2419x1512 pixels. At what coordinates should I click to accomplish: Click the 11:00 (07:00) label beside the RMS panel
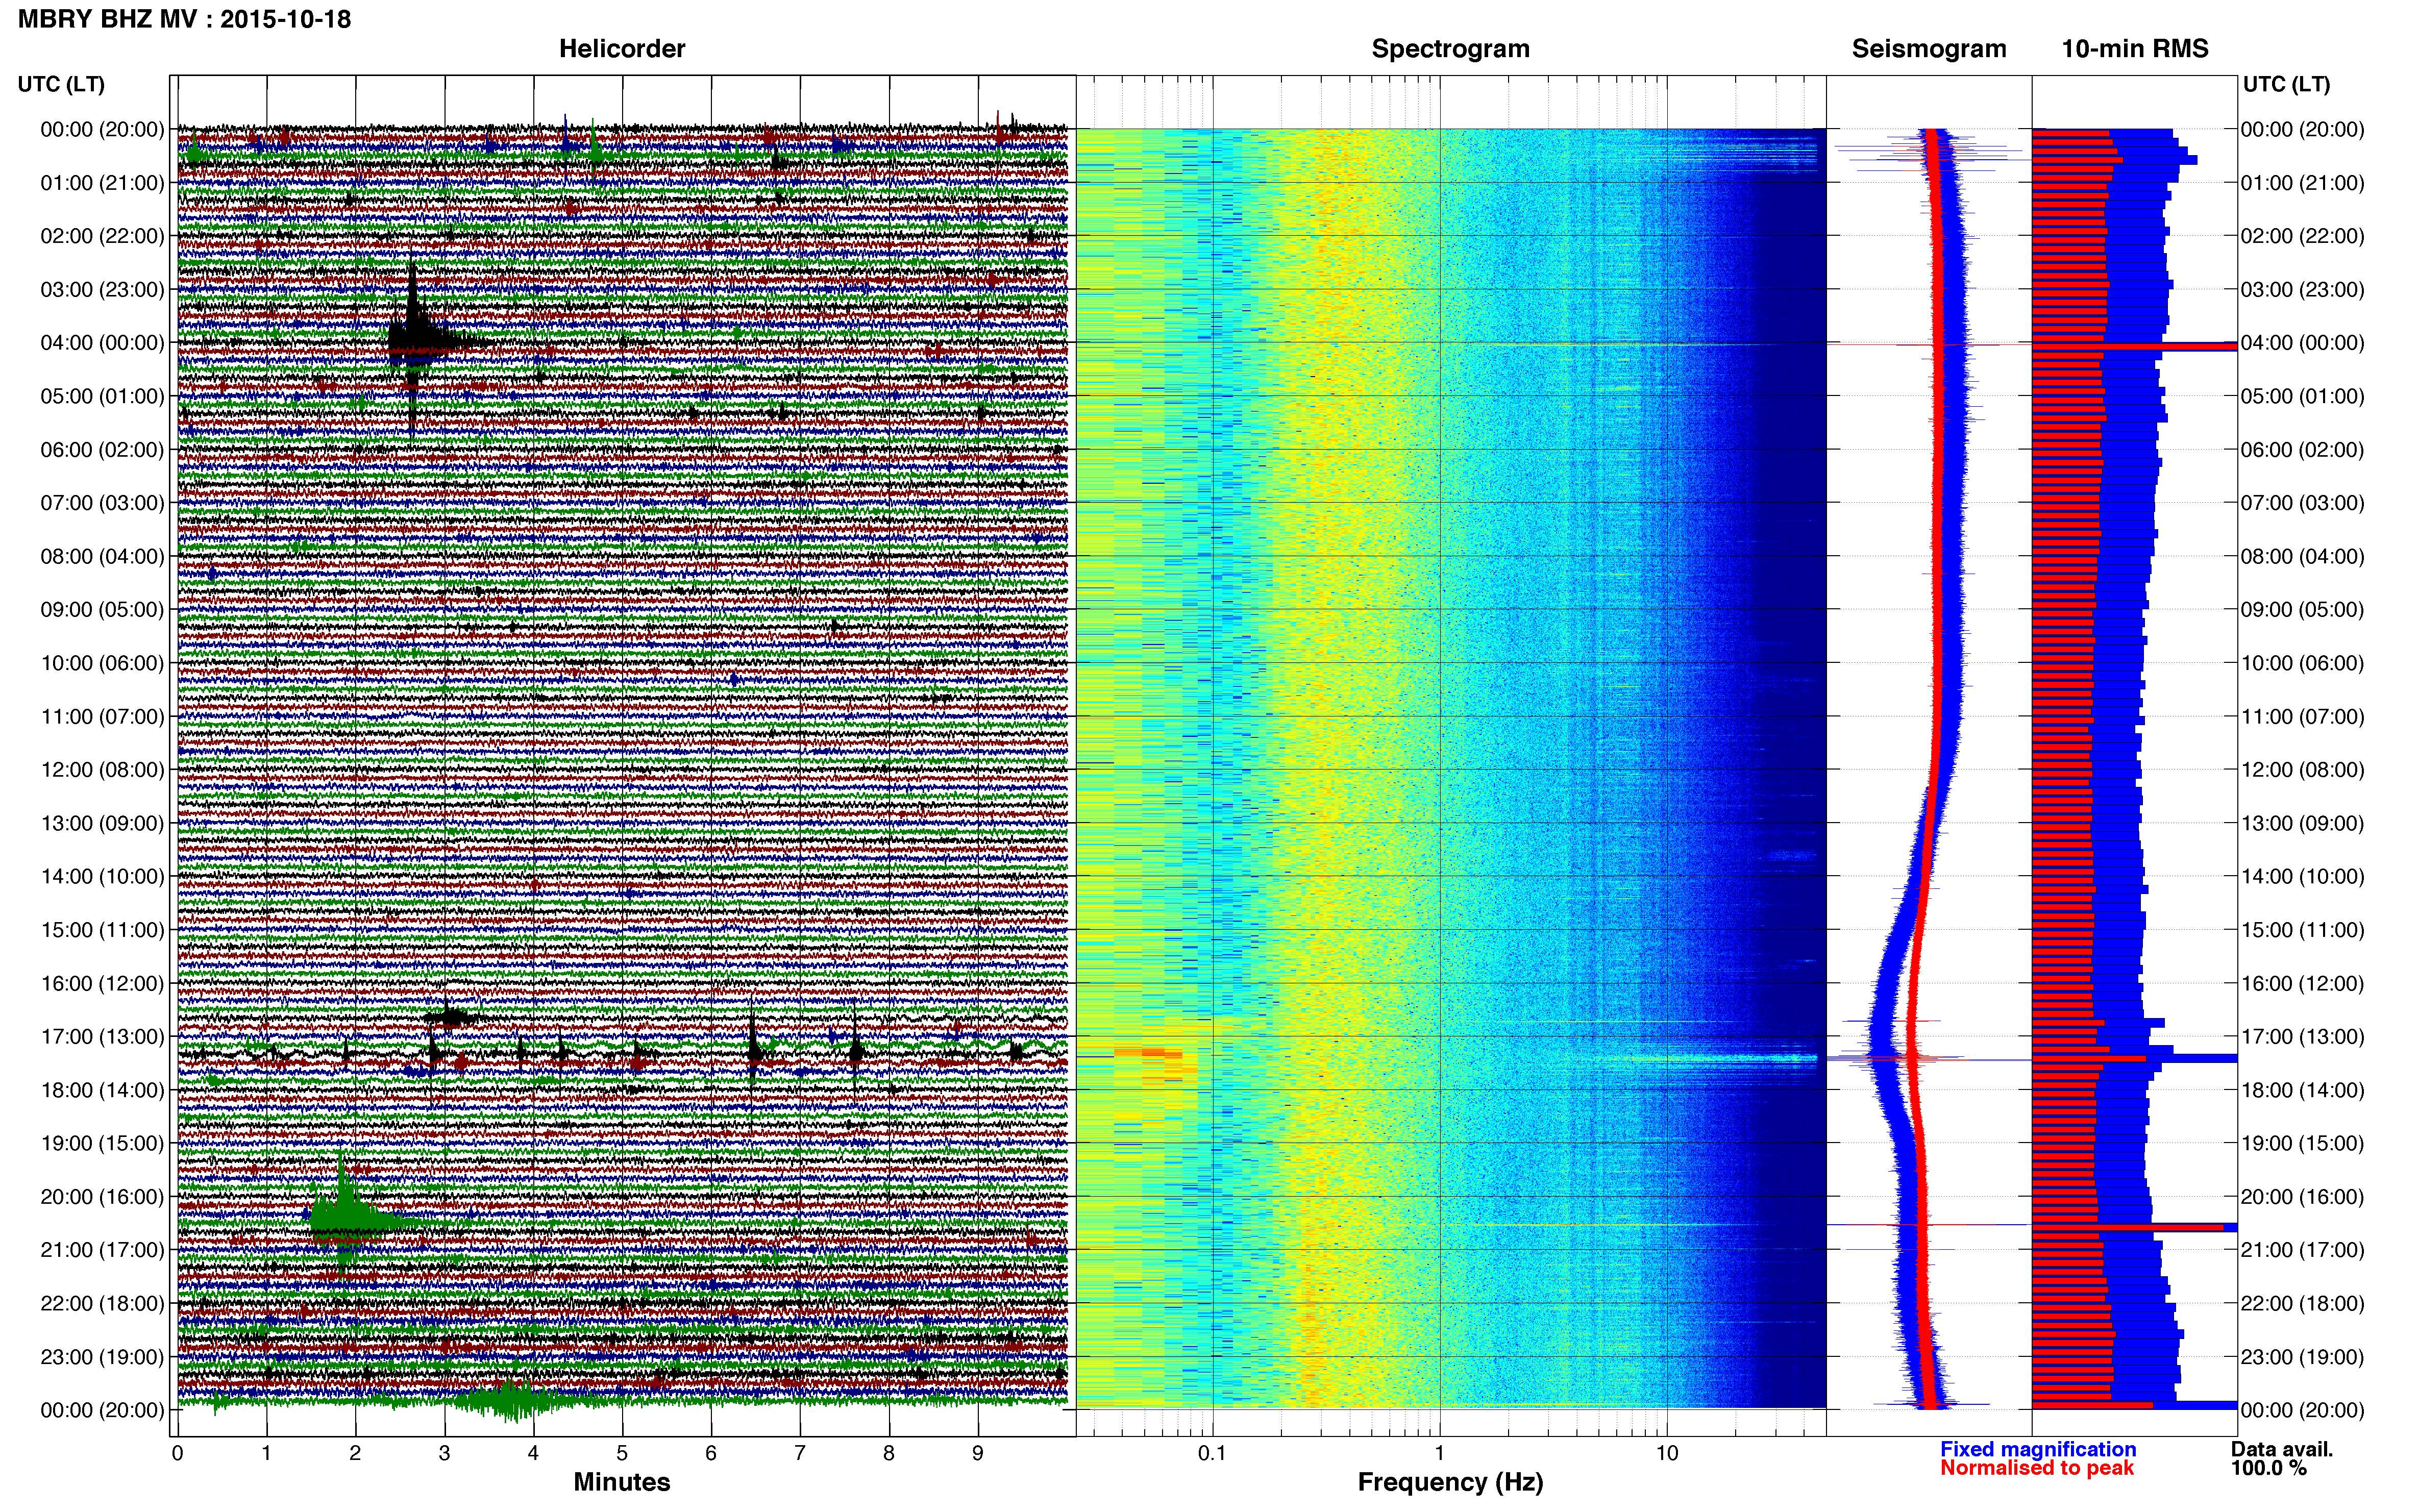tap(2302, 717)
